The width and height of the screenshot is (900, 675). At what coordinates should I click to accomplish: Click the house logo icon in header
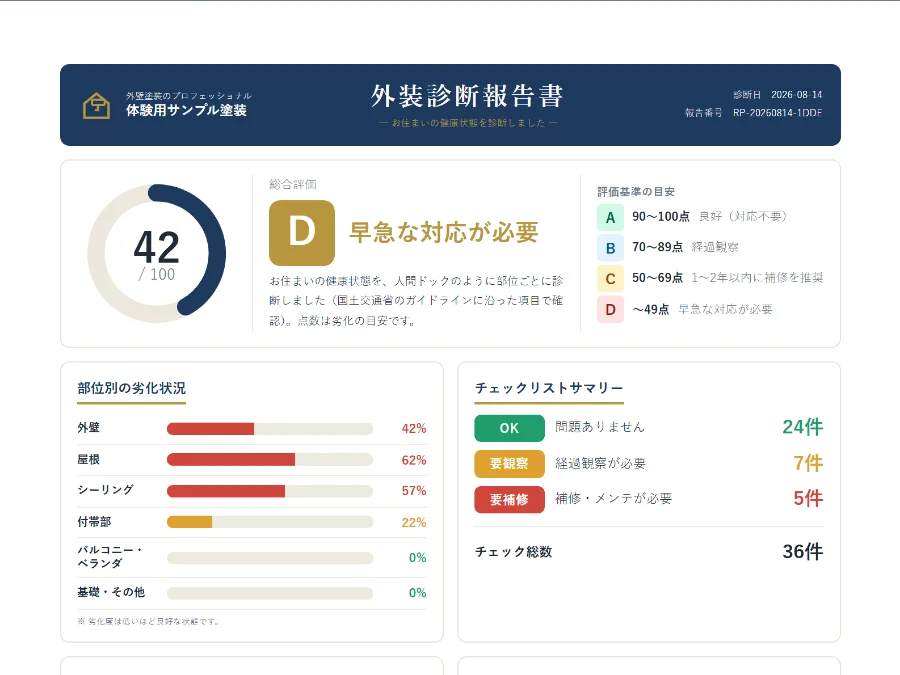click(x=96, y=106)
